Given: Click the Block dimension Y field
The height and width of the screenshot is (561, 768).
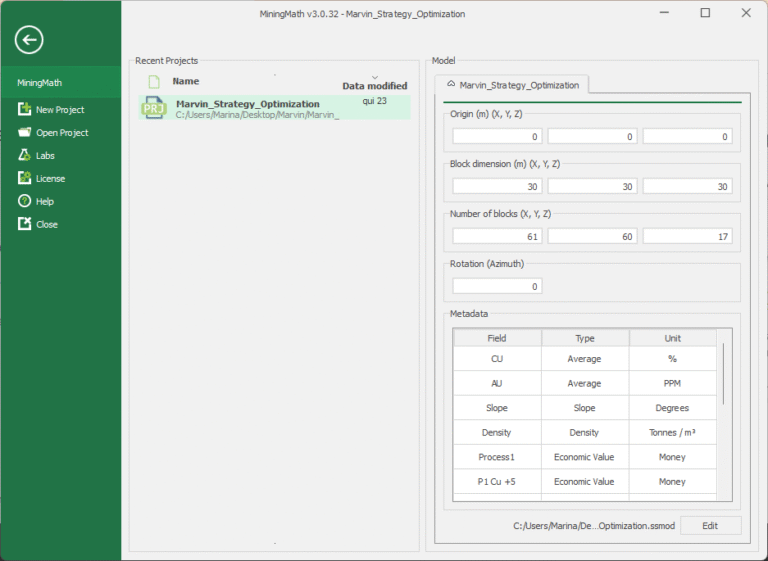Looking at the screenshot, I should pyautogui.click(x=592, y=187).
